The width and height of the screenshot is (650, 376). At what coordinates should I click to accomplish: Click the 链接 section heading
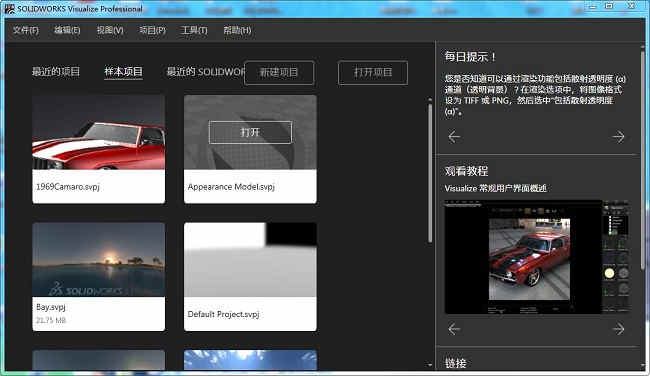pyautogui.click(x=456, y=363)
